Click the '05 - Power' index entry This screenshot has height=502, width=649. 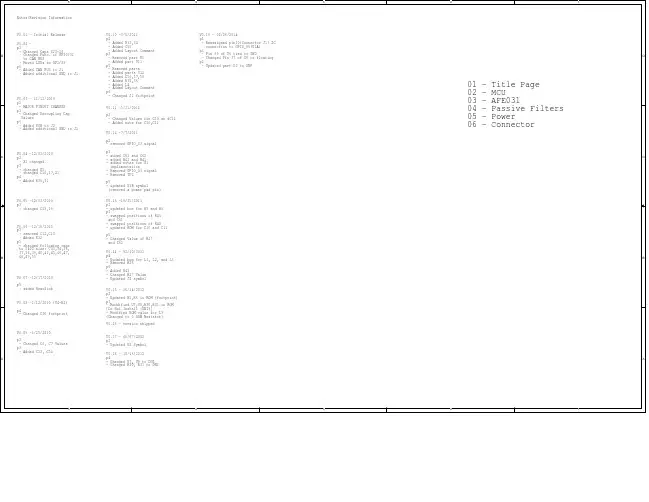490,117
